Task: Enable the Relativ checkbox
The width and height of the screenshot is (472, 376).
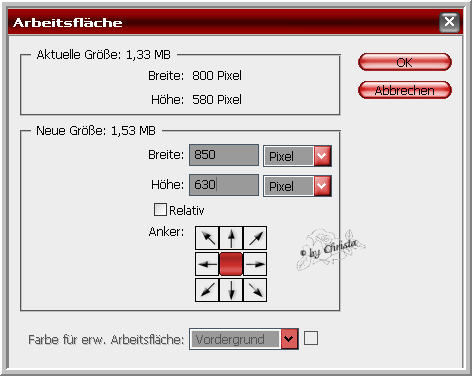Action: (x=160, y=210)
